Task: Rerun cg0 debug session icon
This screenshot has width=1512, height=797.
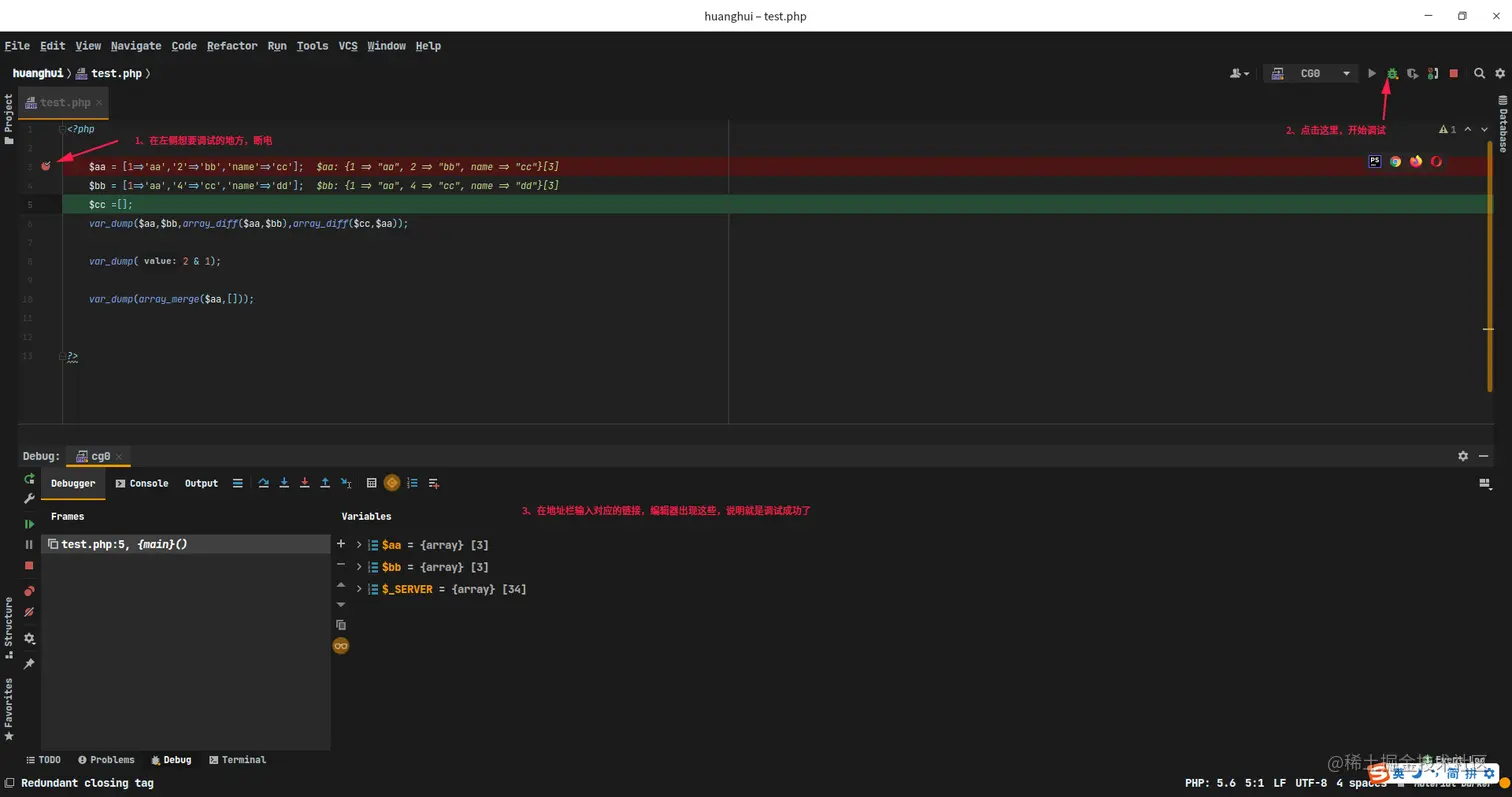Action: tap(29, 479)
